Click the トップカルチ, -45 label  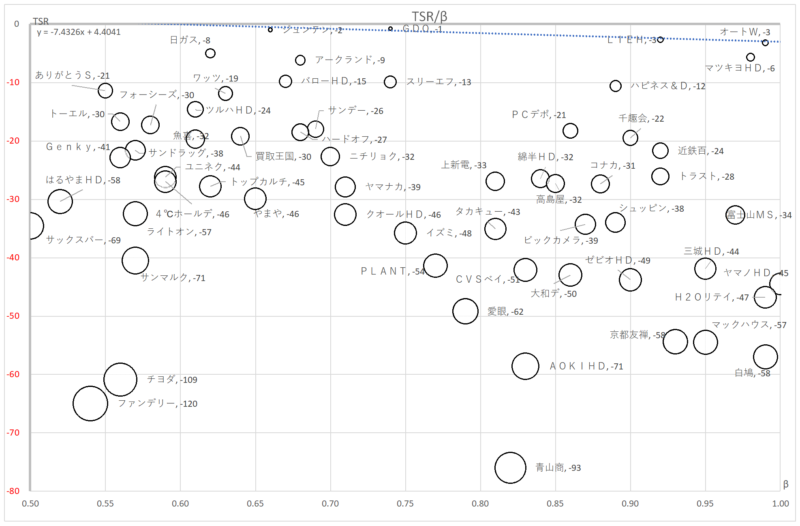267,183
